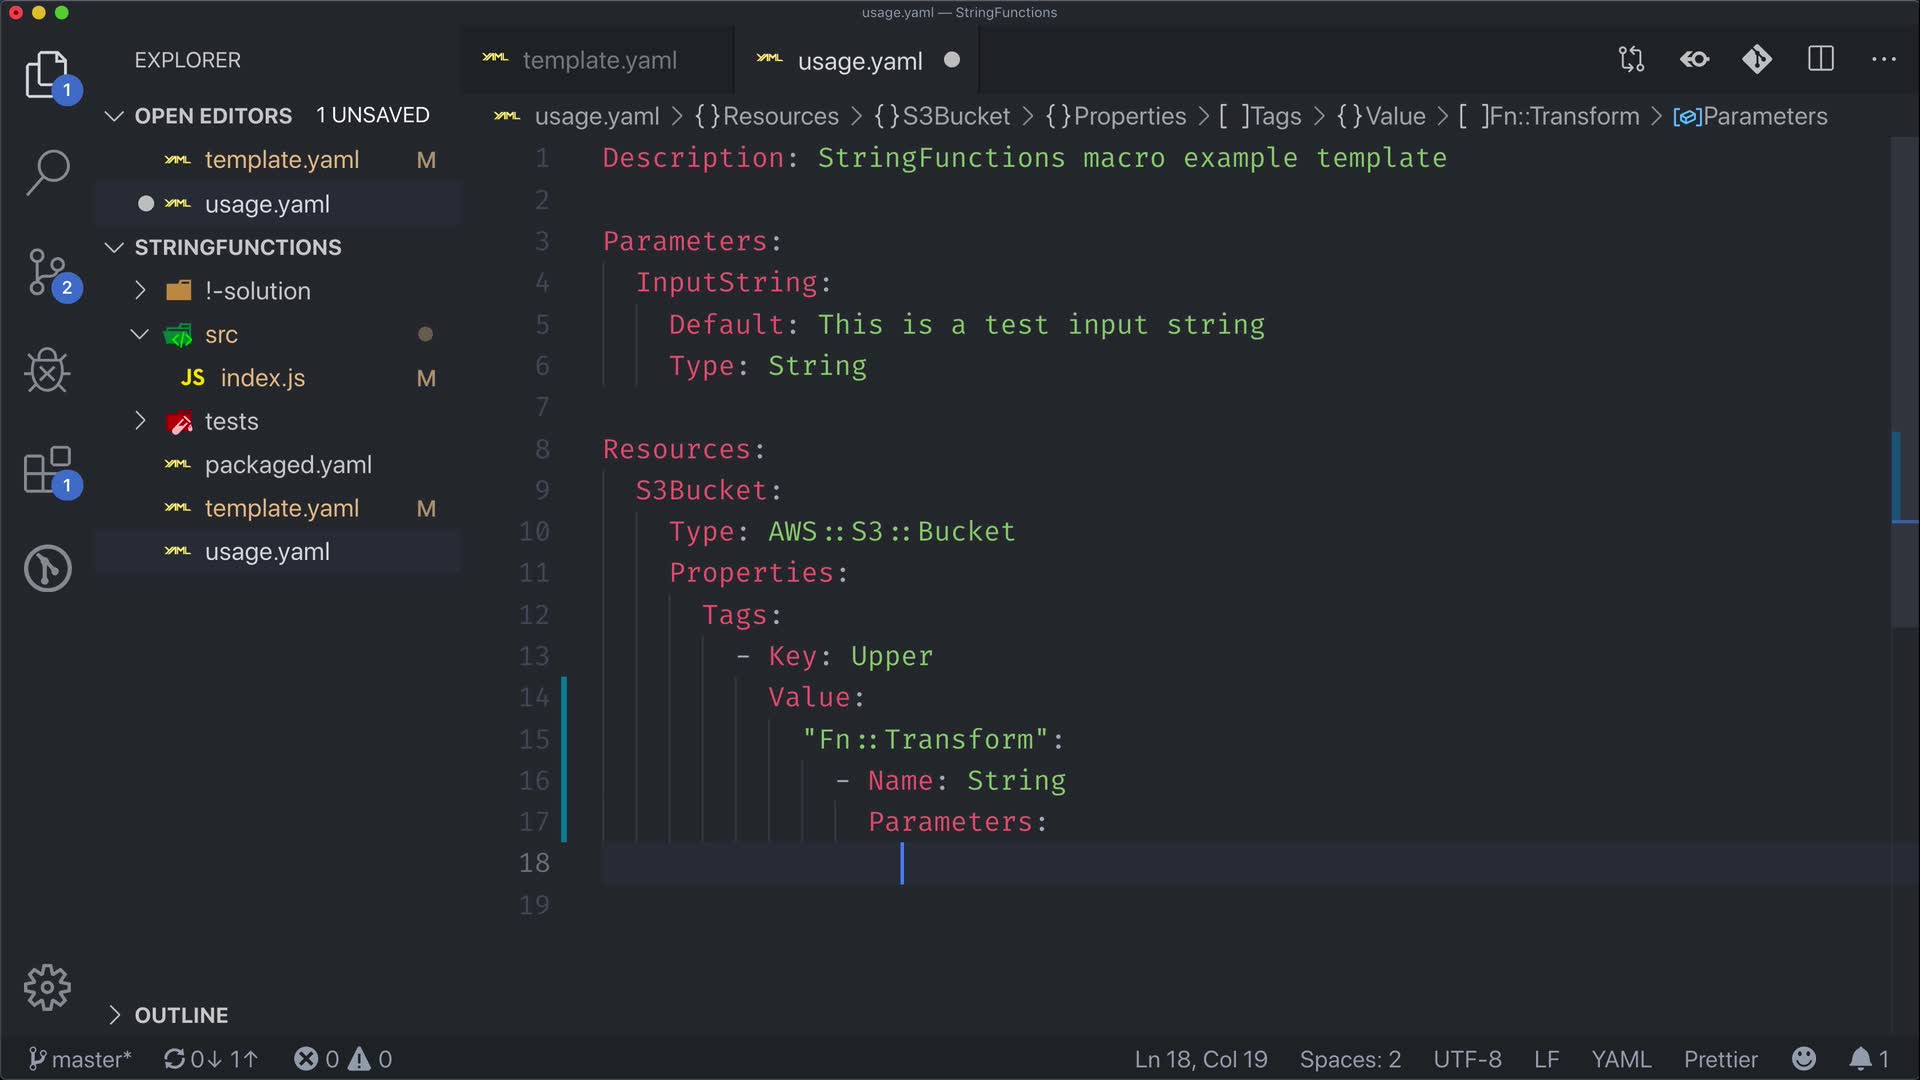Open the Extensions view icon

point(47,470)
